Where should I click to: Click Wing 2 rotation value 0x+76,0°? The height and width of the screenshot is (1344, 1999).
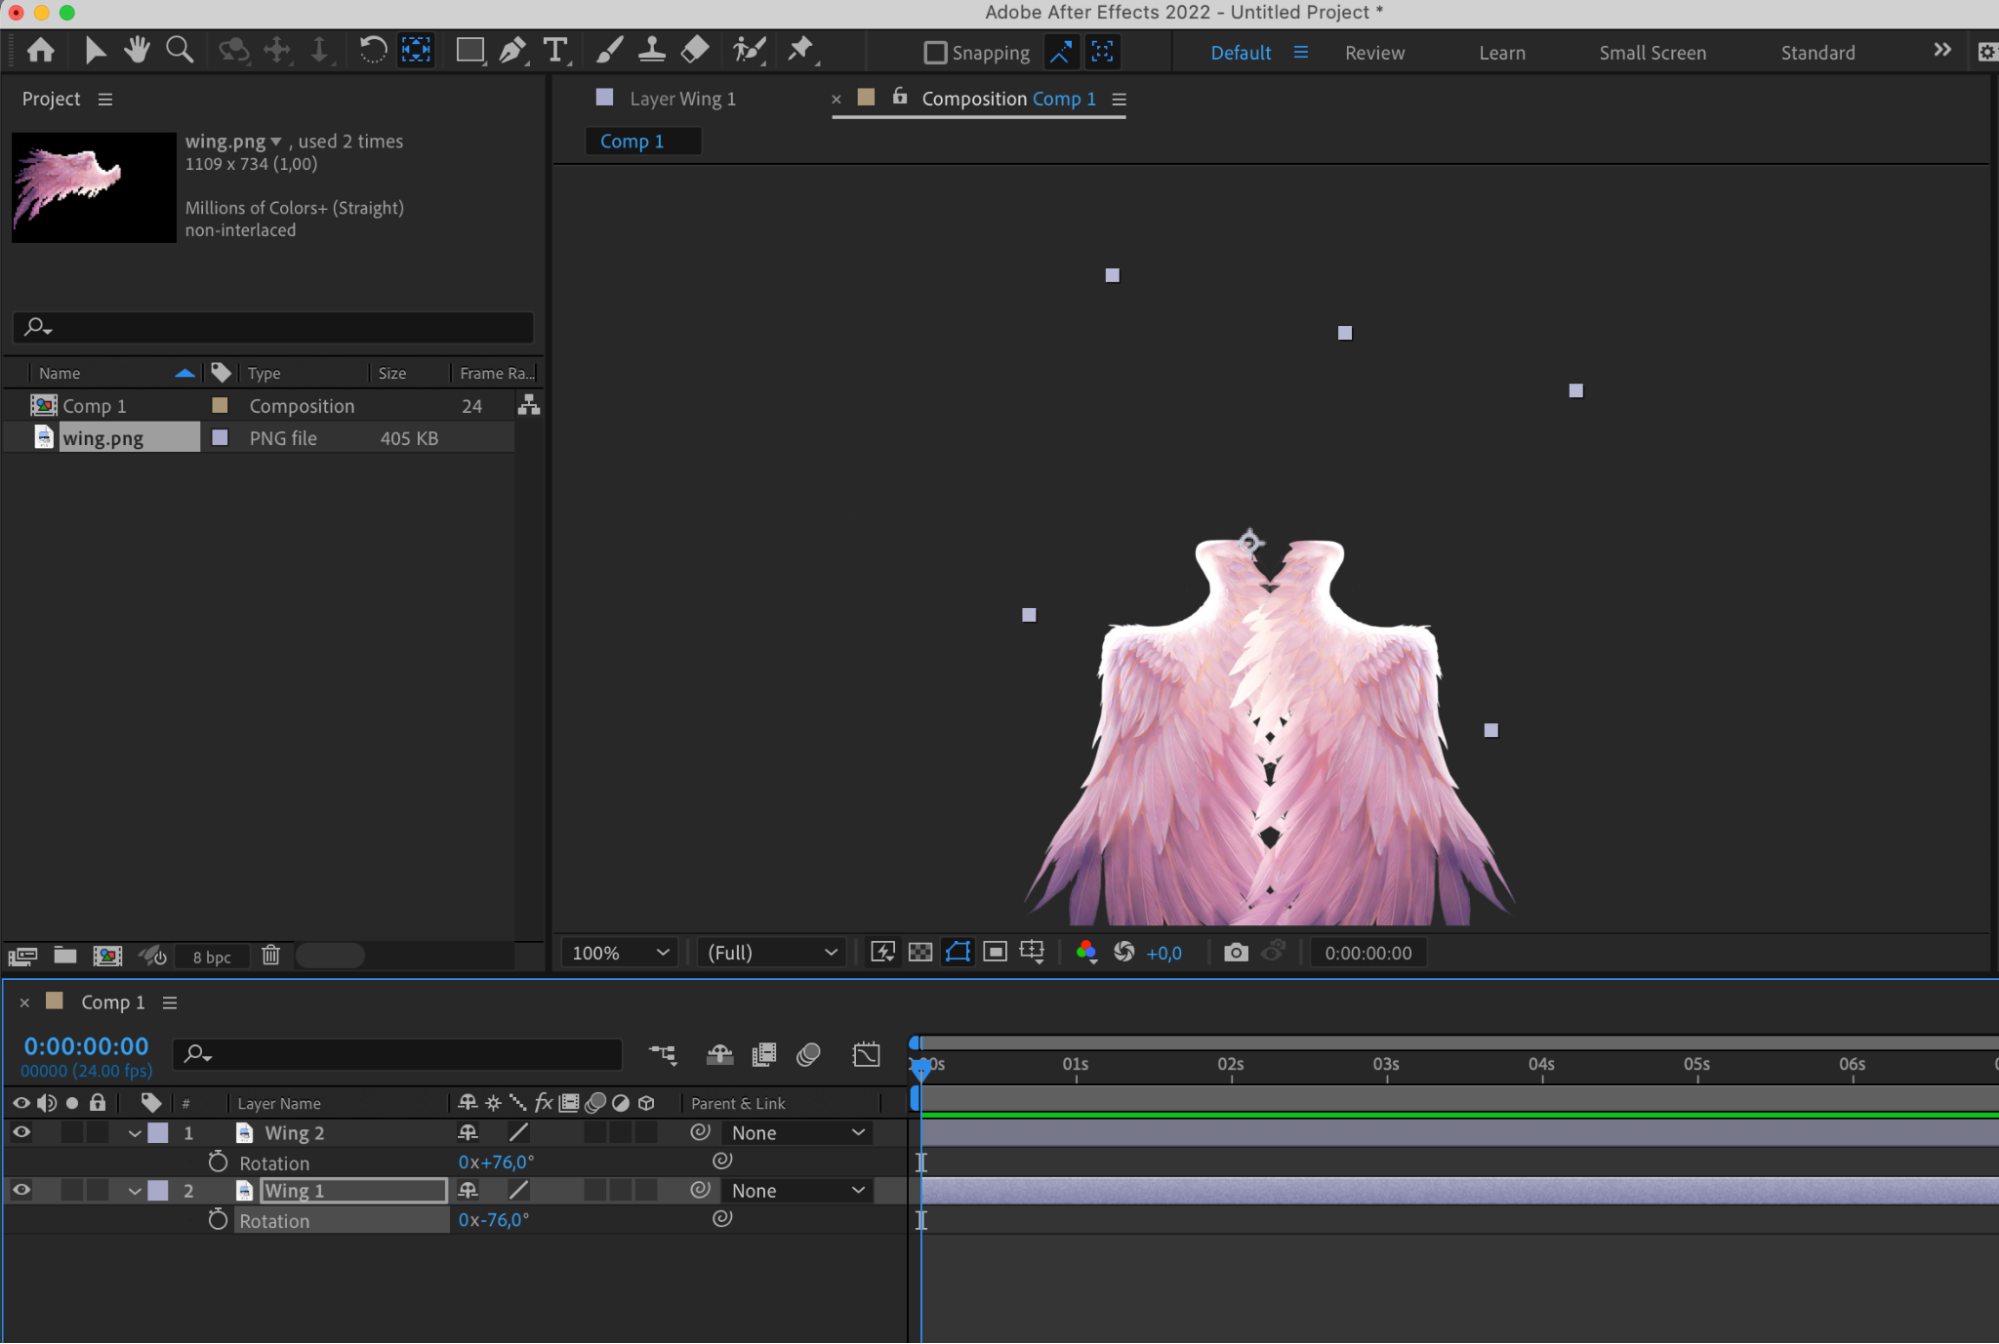[x=496, y=1162]
